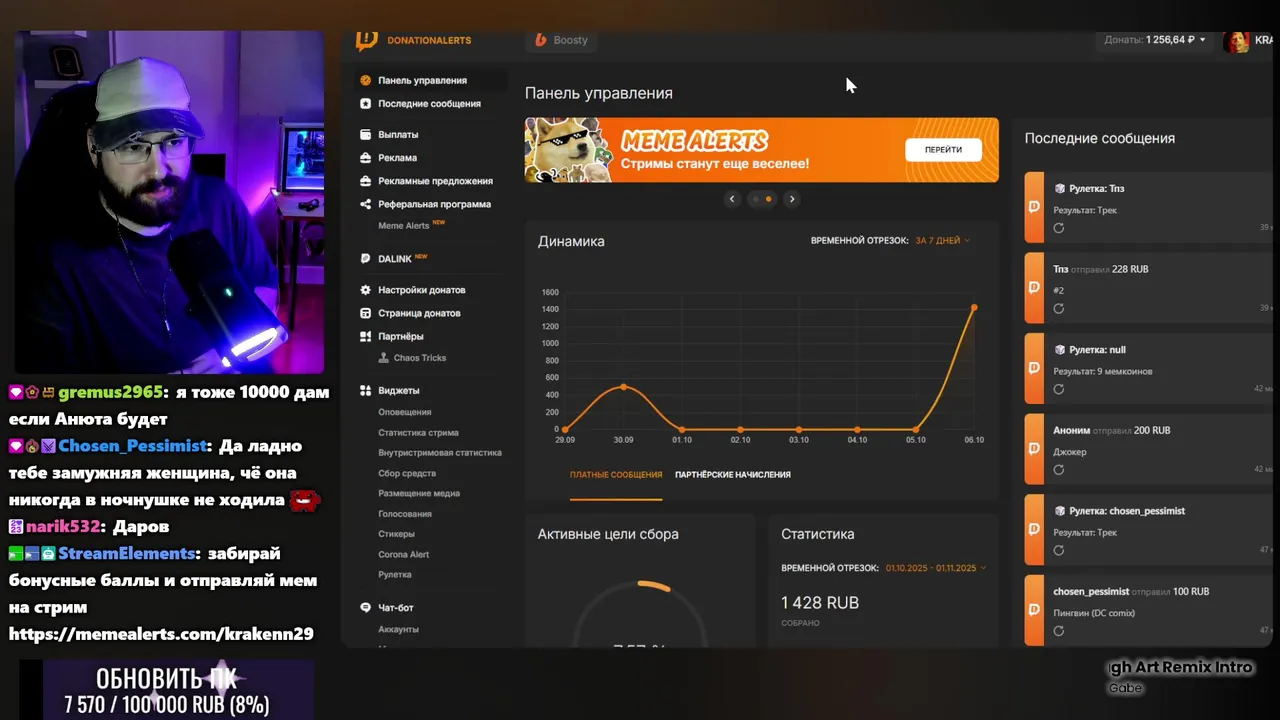The height and width of the screenshot is (720, 1280).
Task: Open the ЗА 7 ДНЕЙ time range dropdown
Action: coord(942,241)
